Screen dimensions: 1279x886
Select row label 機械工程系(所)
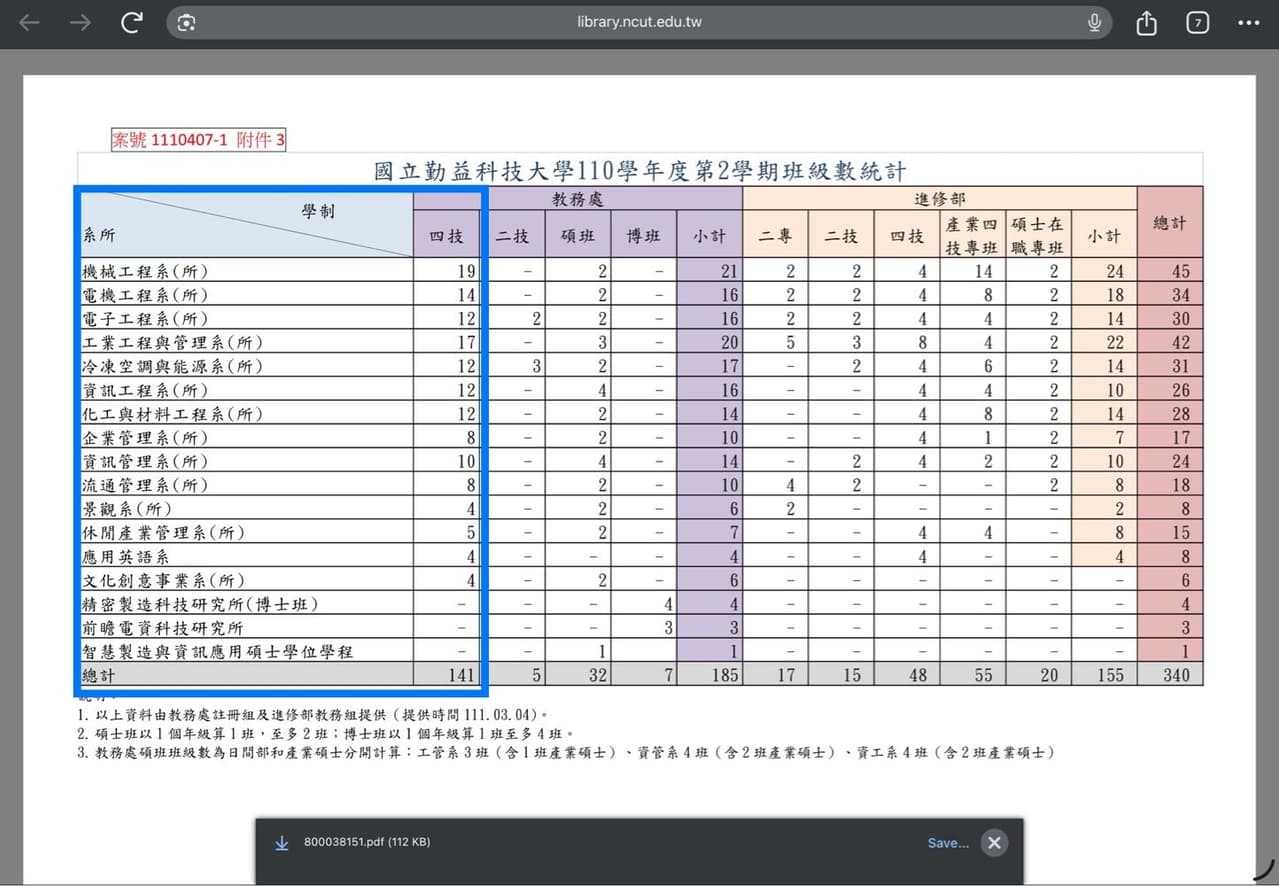[146, 271]
